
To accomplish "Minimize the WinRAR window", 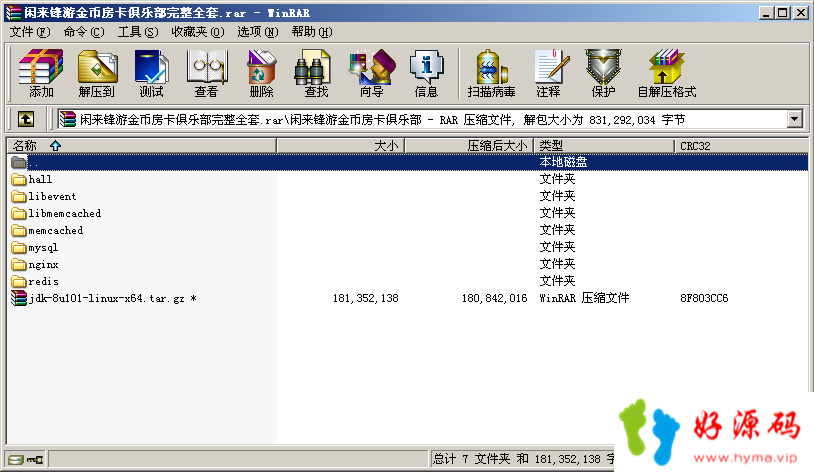I will pyautogui.click(x=766, y=12).
